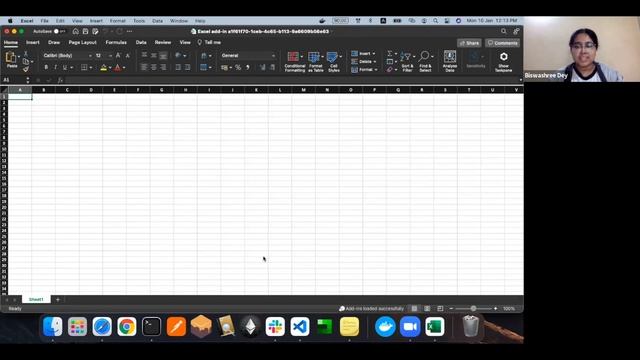The height and width of the screenshot is (360, 640).
Task: Open the Page Layout ribbon tab
Action: coord(82,42)
